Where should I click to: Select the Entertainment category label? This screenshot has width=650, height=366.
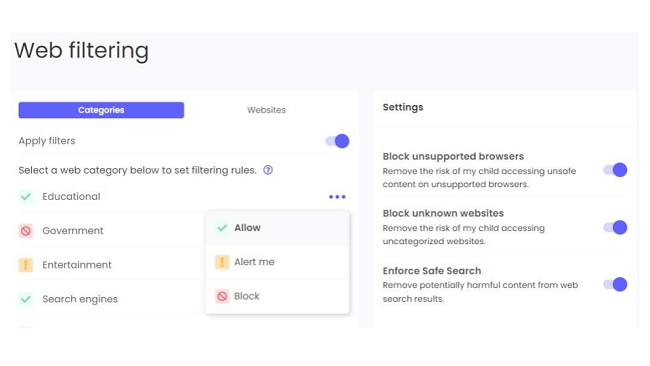point(77,264)
